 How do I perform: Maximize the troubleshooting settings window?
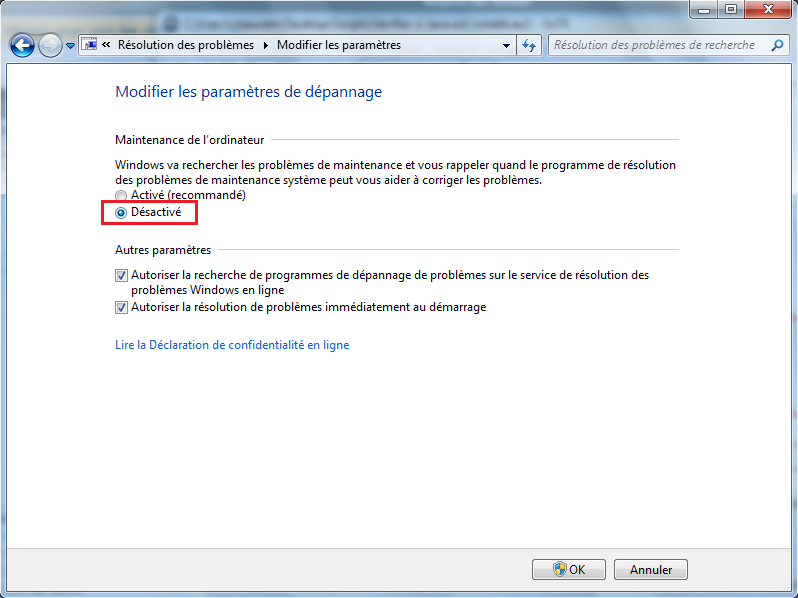pos(731,9)
